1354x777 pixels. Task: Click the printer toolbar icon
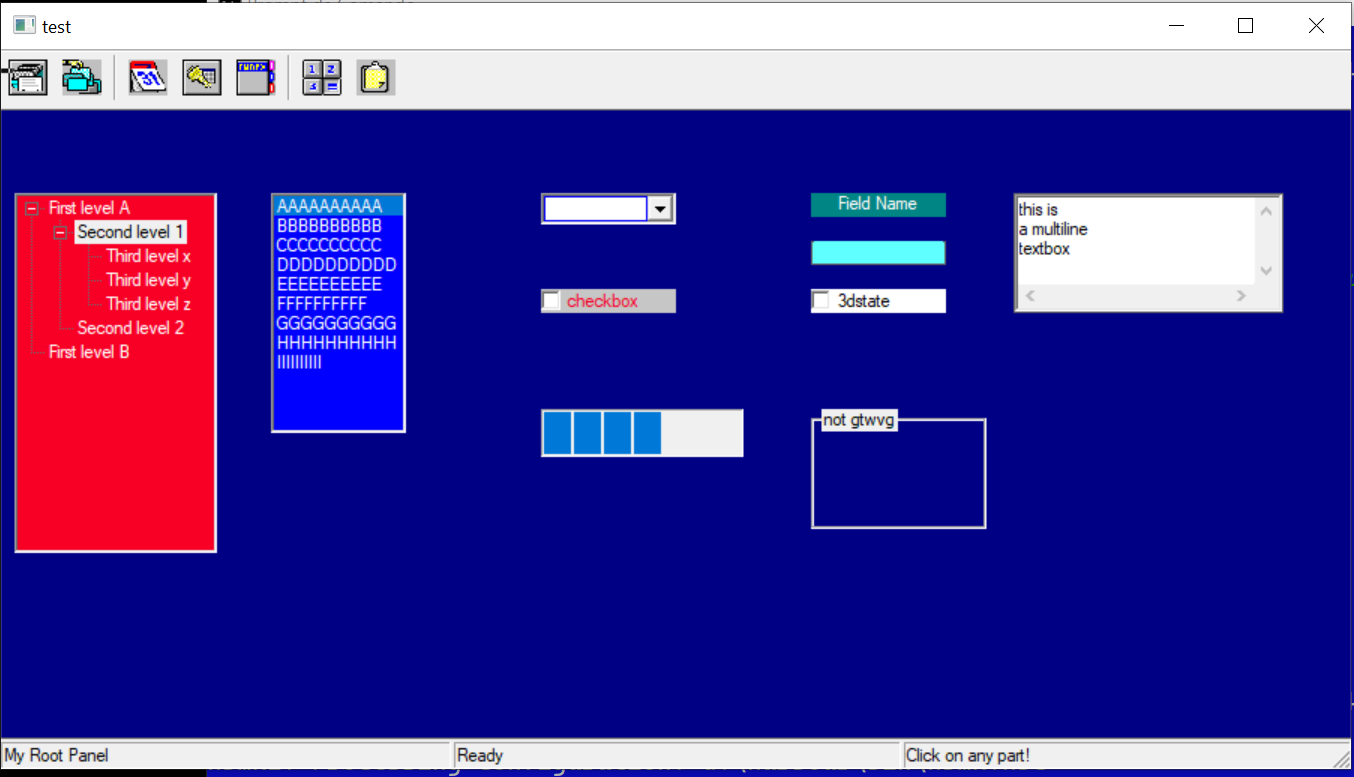click(27, 78)
